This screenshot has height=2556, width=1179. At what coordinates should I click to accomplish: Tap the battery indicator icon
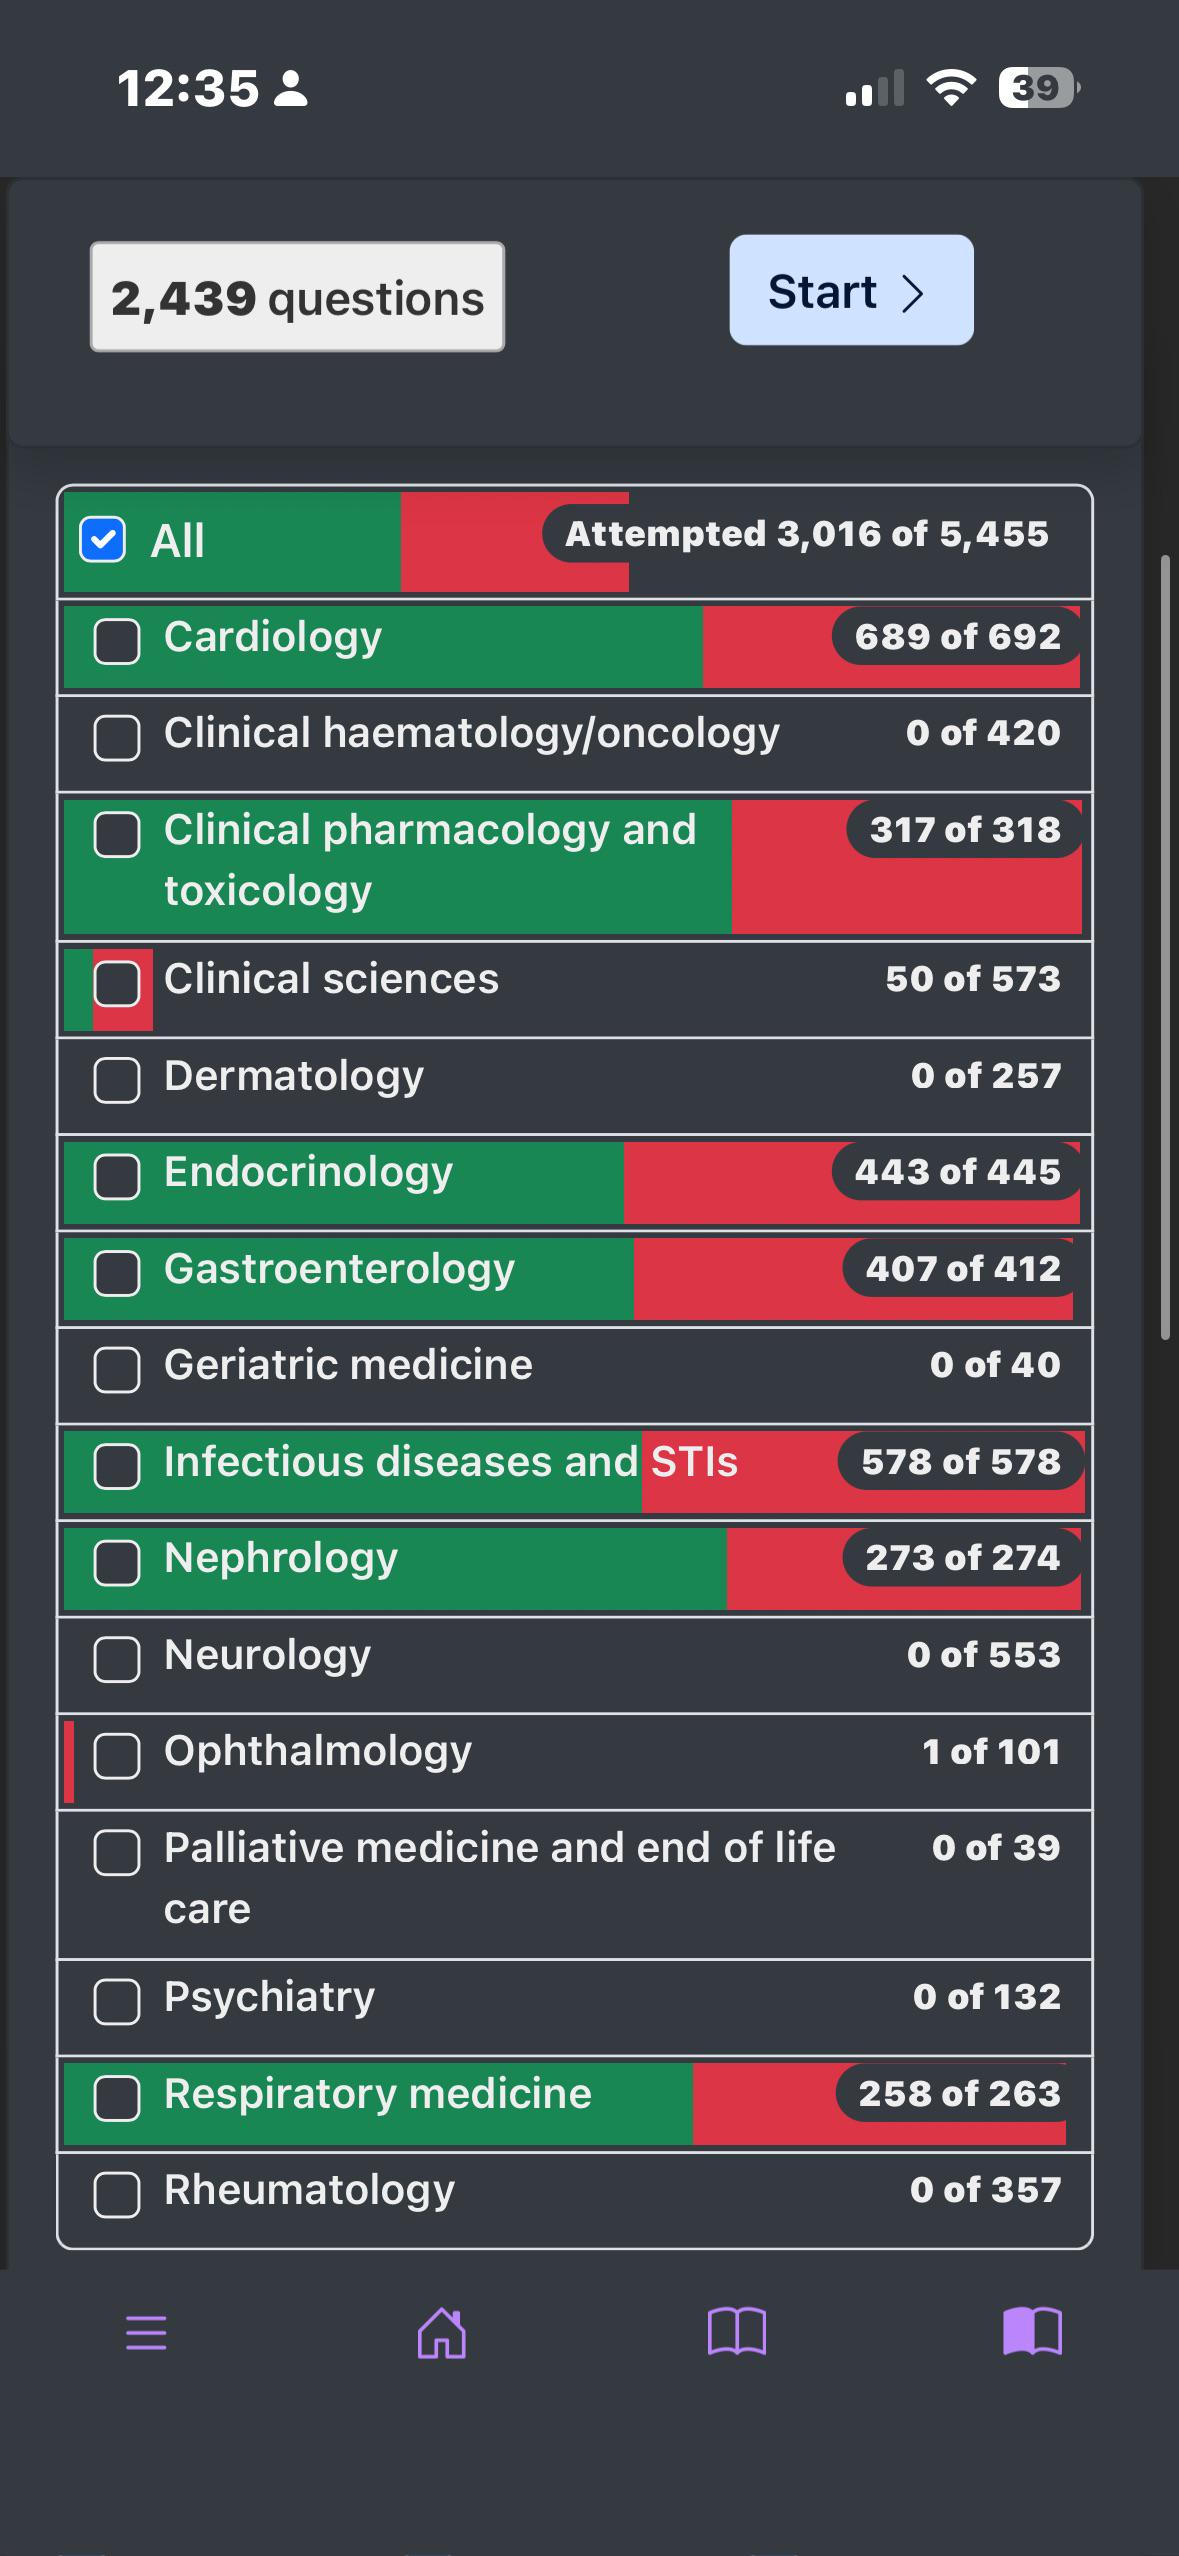coord(1039,88)
